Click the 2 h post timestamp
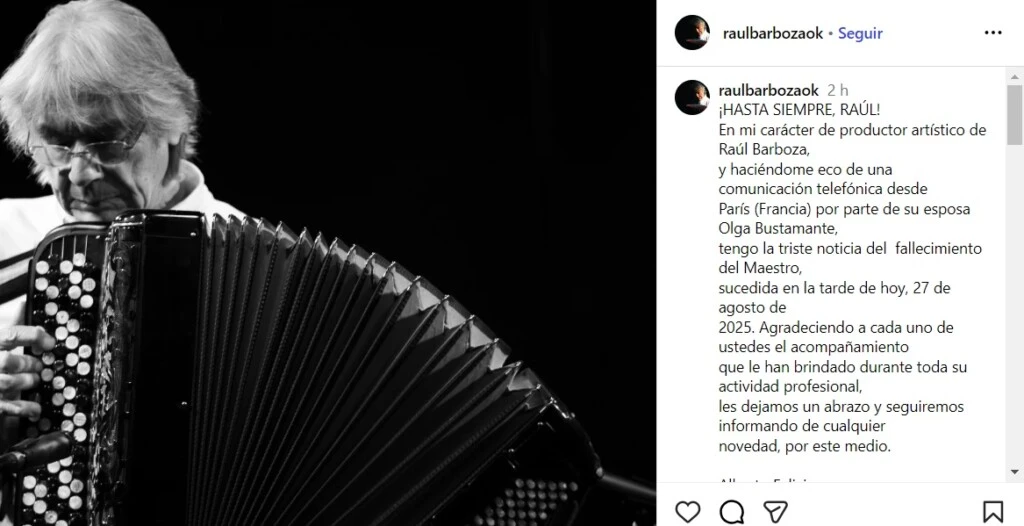 (x=838, y=90)
